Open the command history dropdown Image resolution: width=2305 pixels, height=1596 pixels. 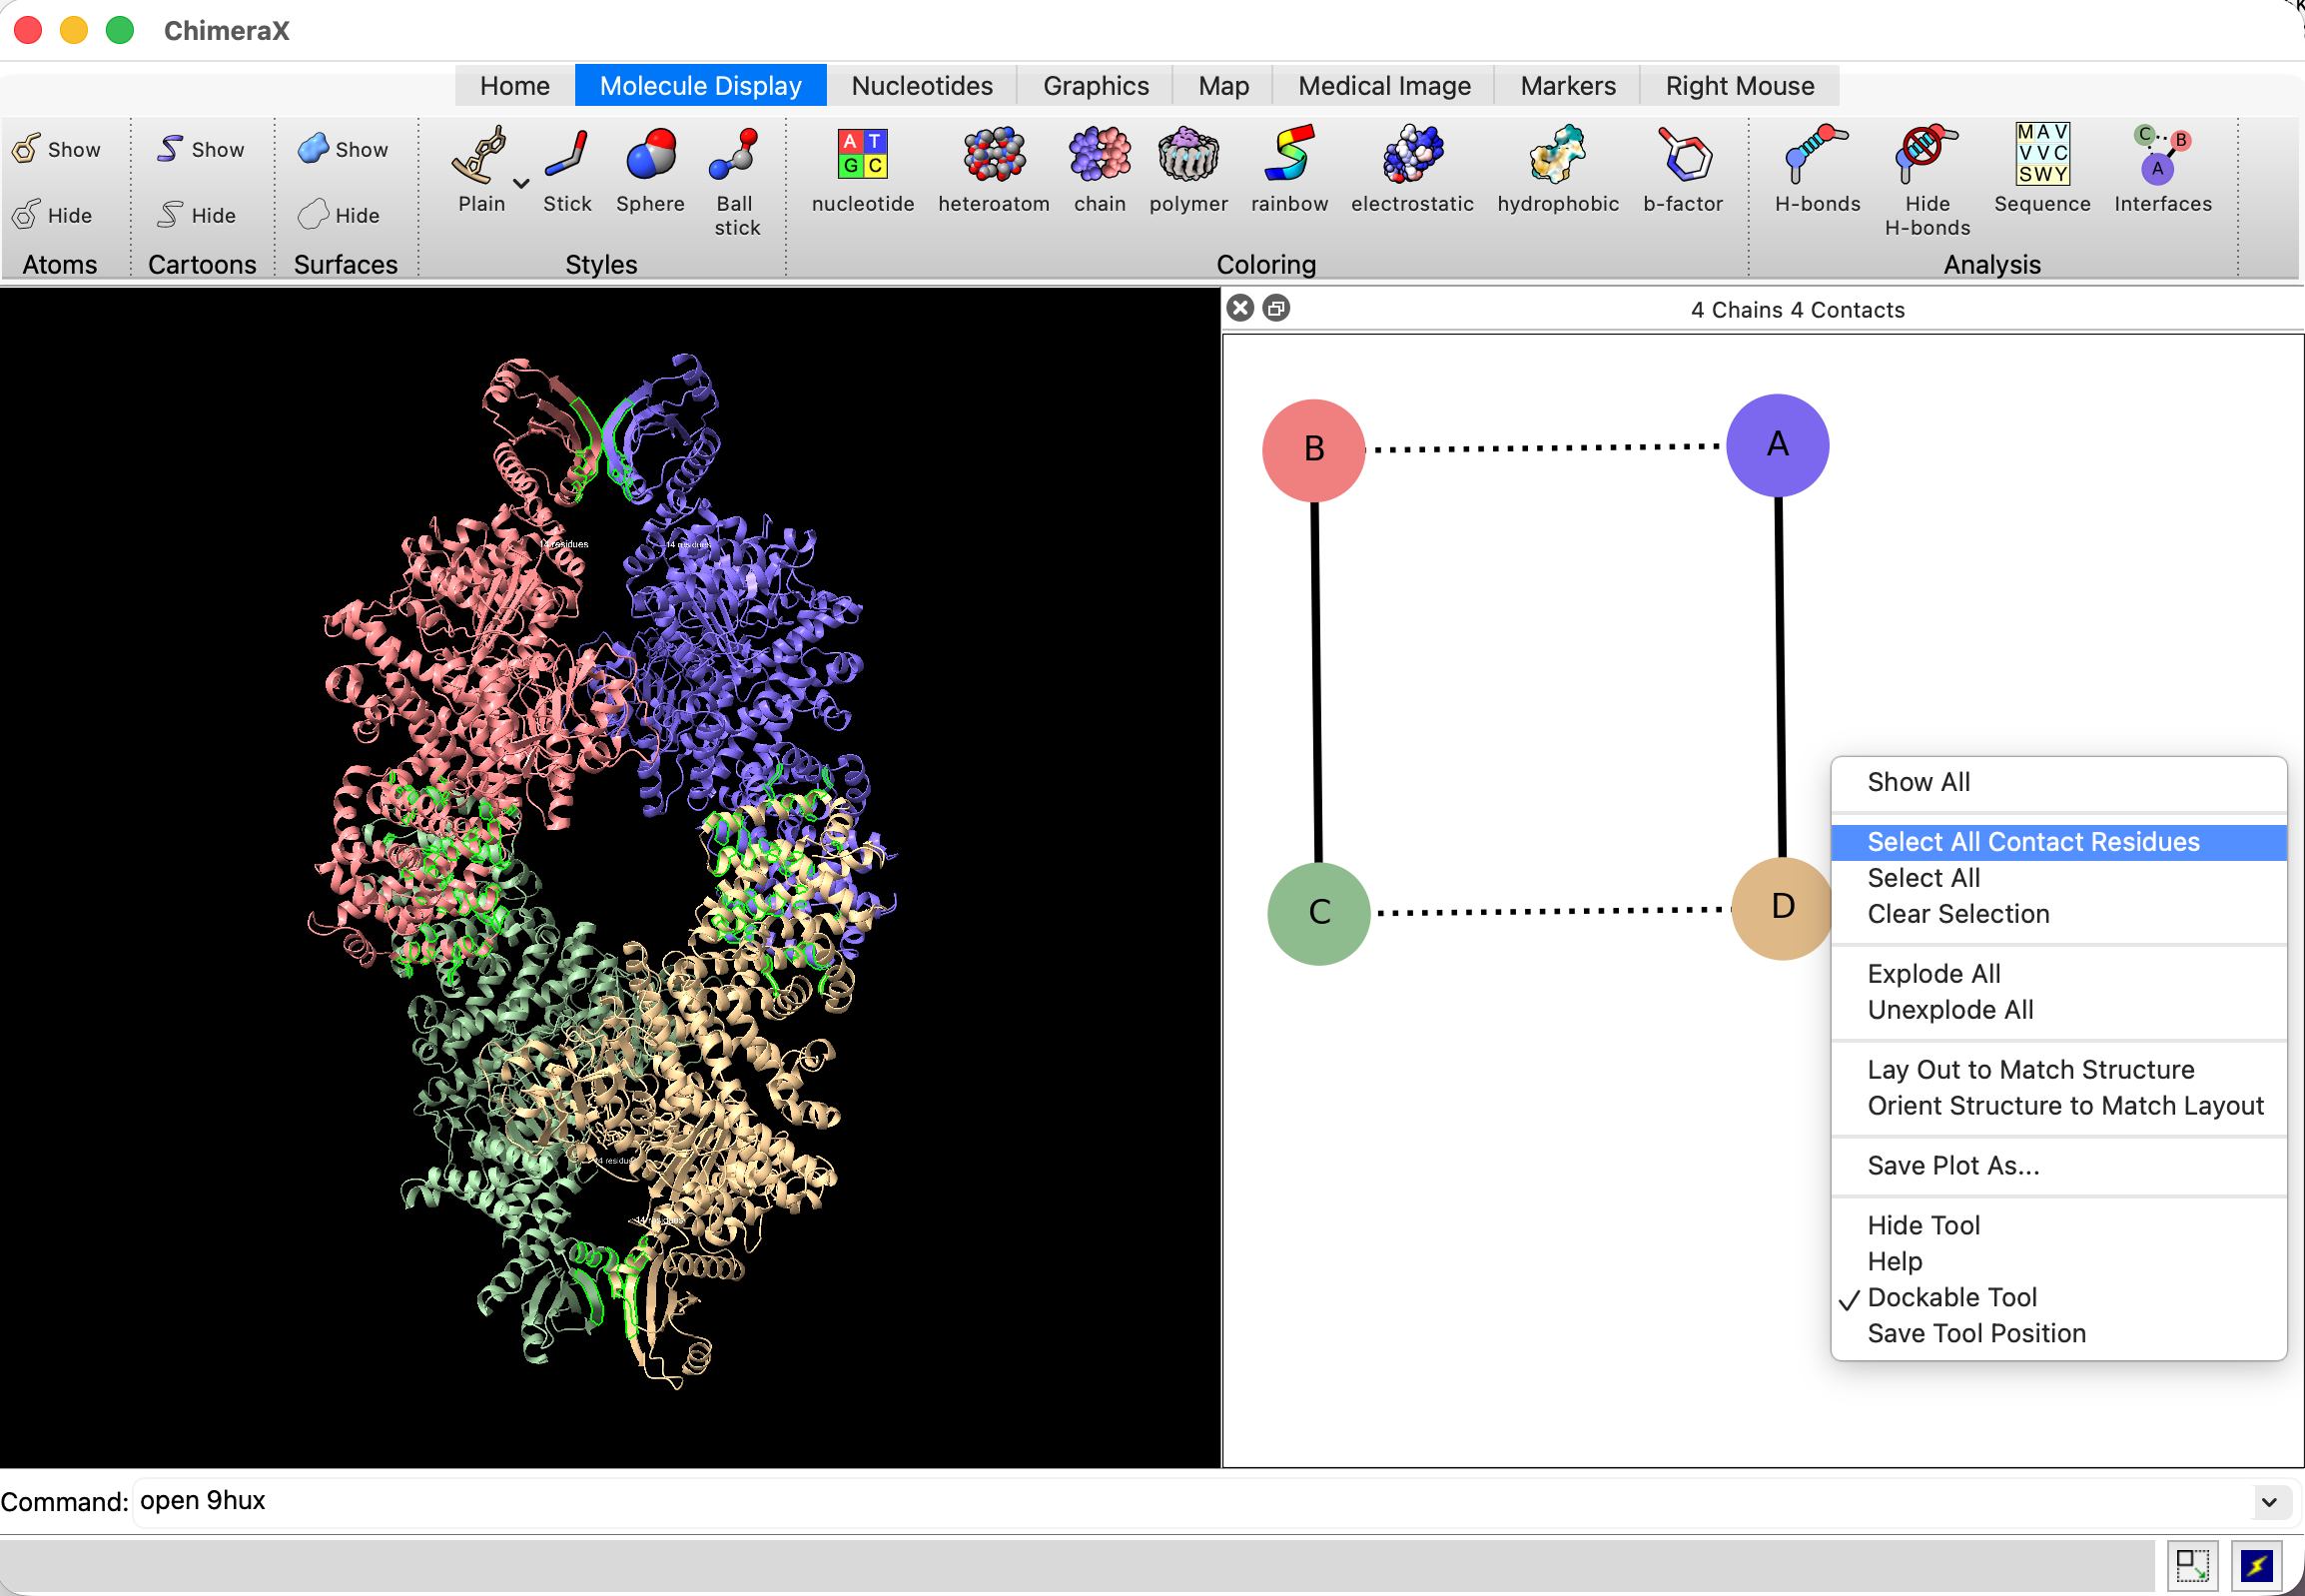point(2268,1501)
